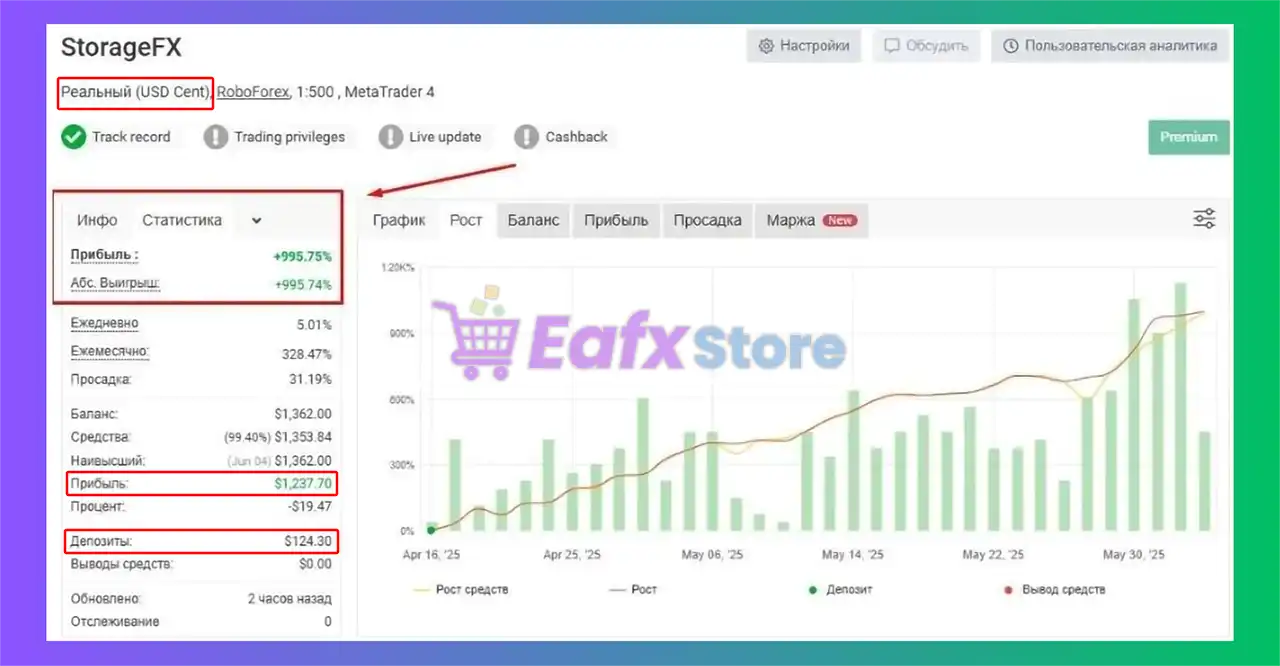Click the green Premium button
This screenshot has width=1280, height=666.
click(1189, 137)
